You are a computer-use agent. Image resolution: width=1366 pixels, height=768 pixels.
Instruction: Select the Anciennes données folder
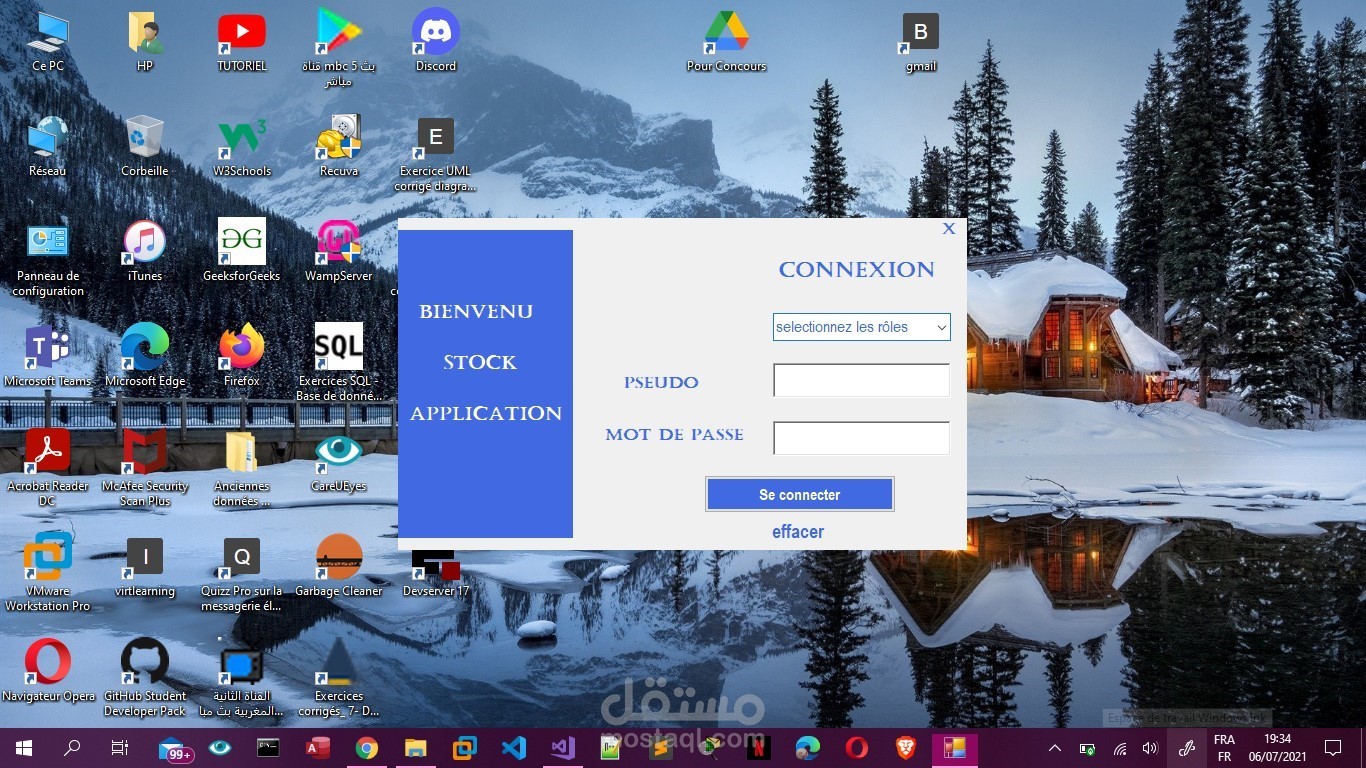[x=242, y=467]
